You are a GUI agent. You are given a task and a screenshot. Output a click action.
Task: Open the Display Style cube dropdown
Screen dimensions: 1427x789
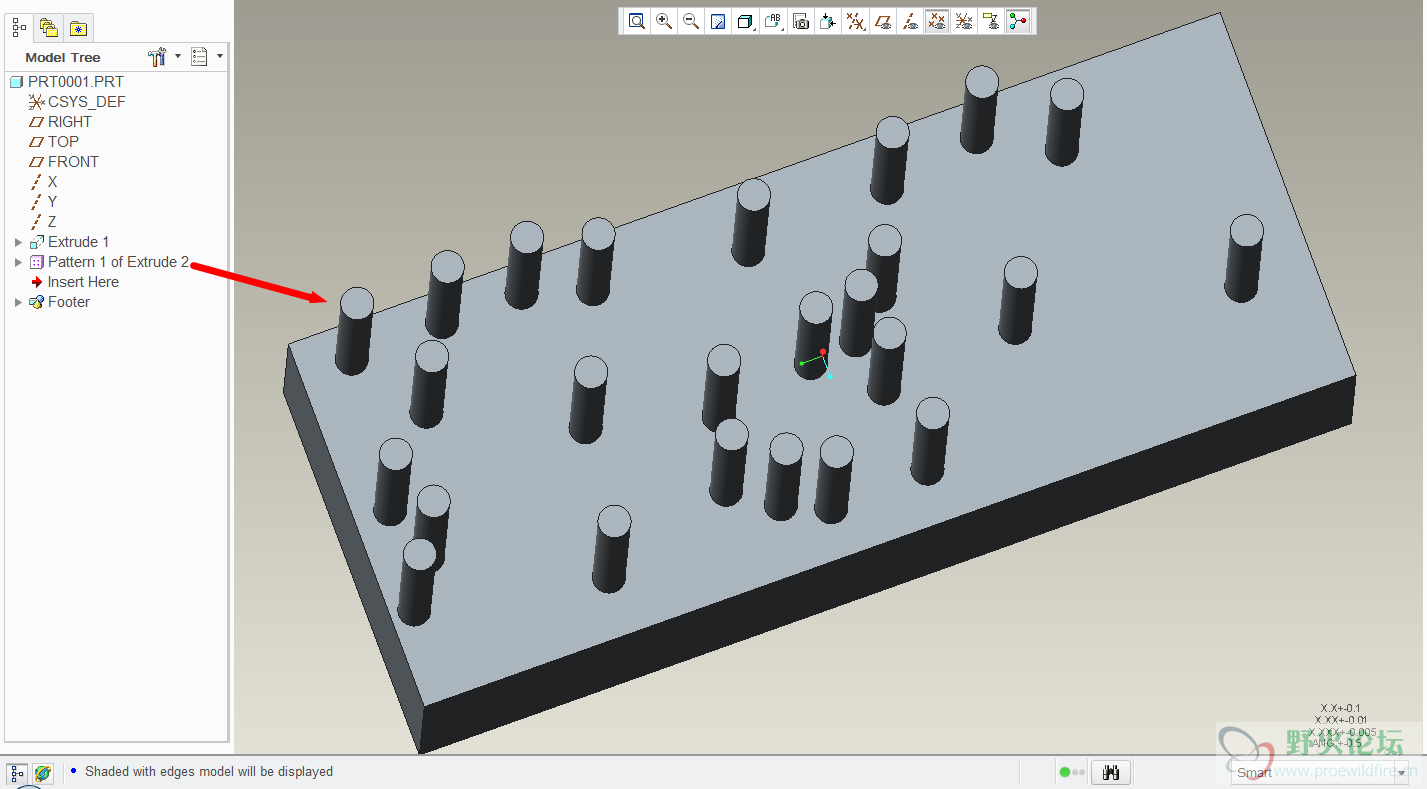point(746,21)
